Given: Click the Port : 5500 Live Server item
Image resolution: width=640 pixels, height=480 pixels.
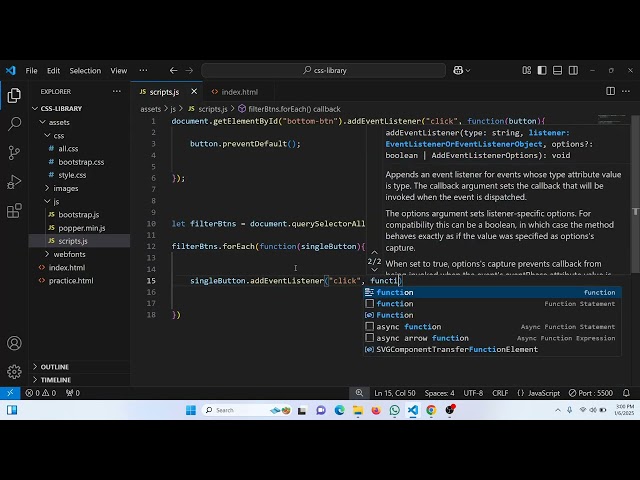Looking at the screenshot, I should tap(591, 393).
